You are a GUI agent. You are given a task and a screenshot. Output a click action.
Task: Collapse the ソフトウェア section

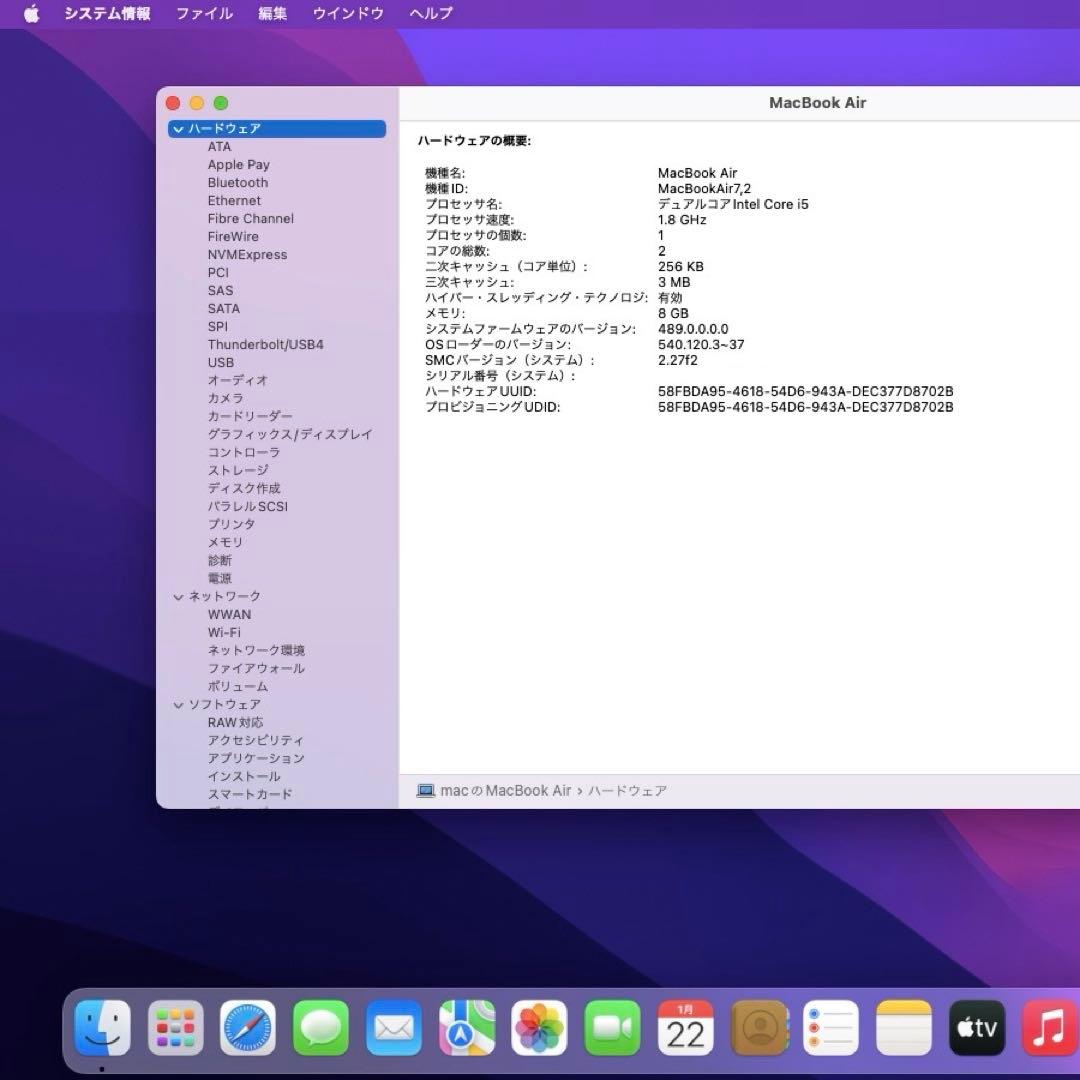[x=177, y=704]
